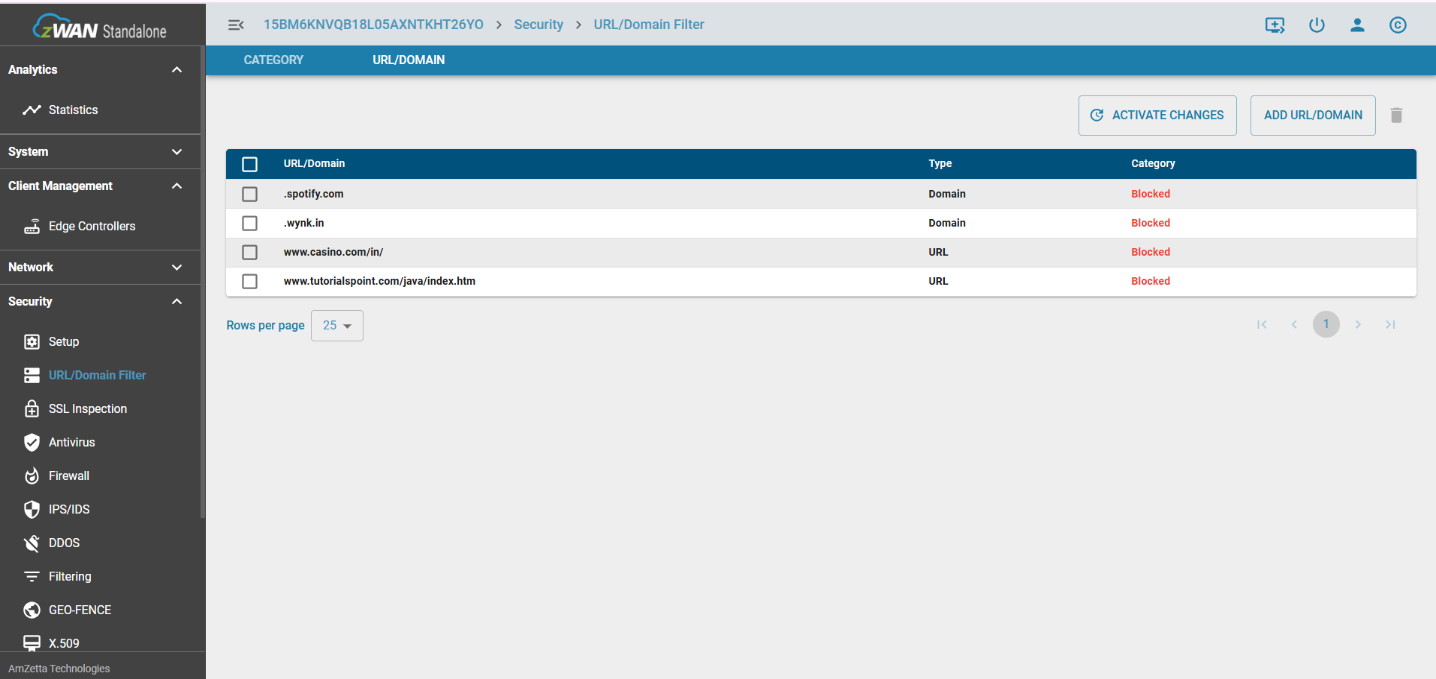This screenshot has height=679, width=1436.
Task: Click the zWAN Standalone logo
Action: pos(100,28)
